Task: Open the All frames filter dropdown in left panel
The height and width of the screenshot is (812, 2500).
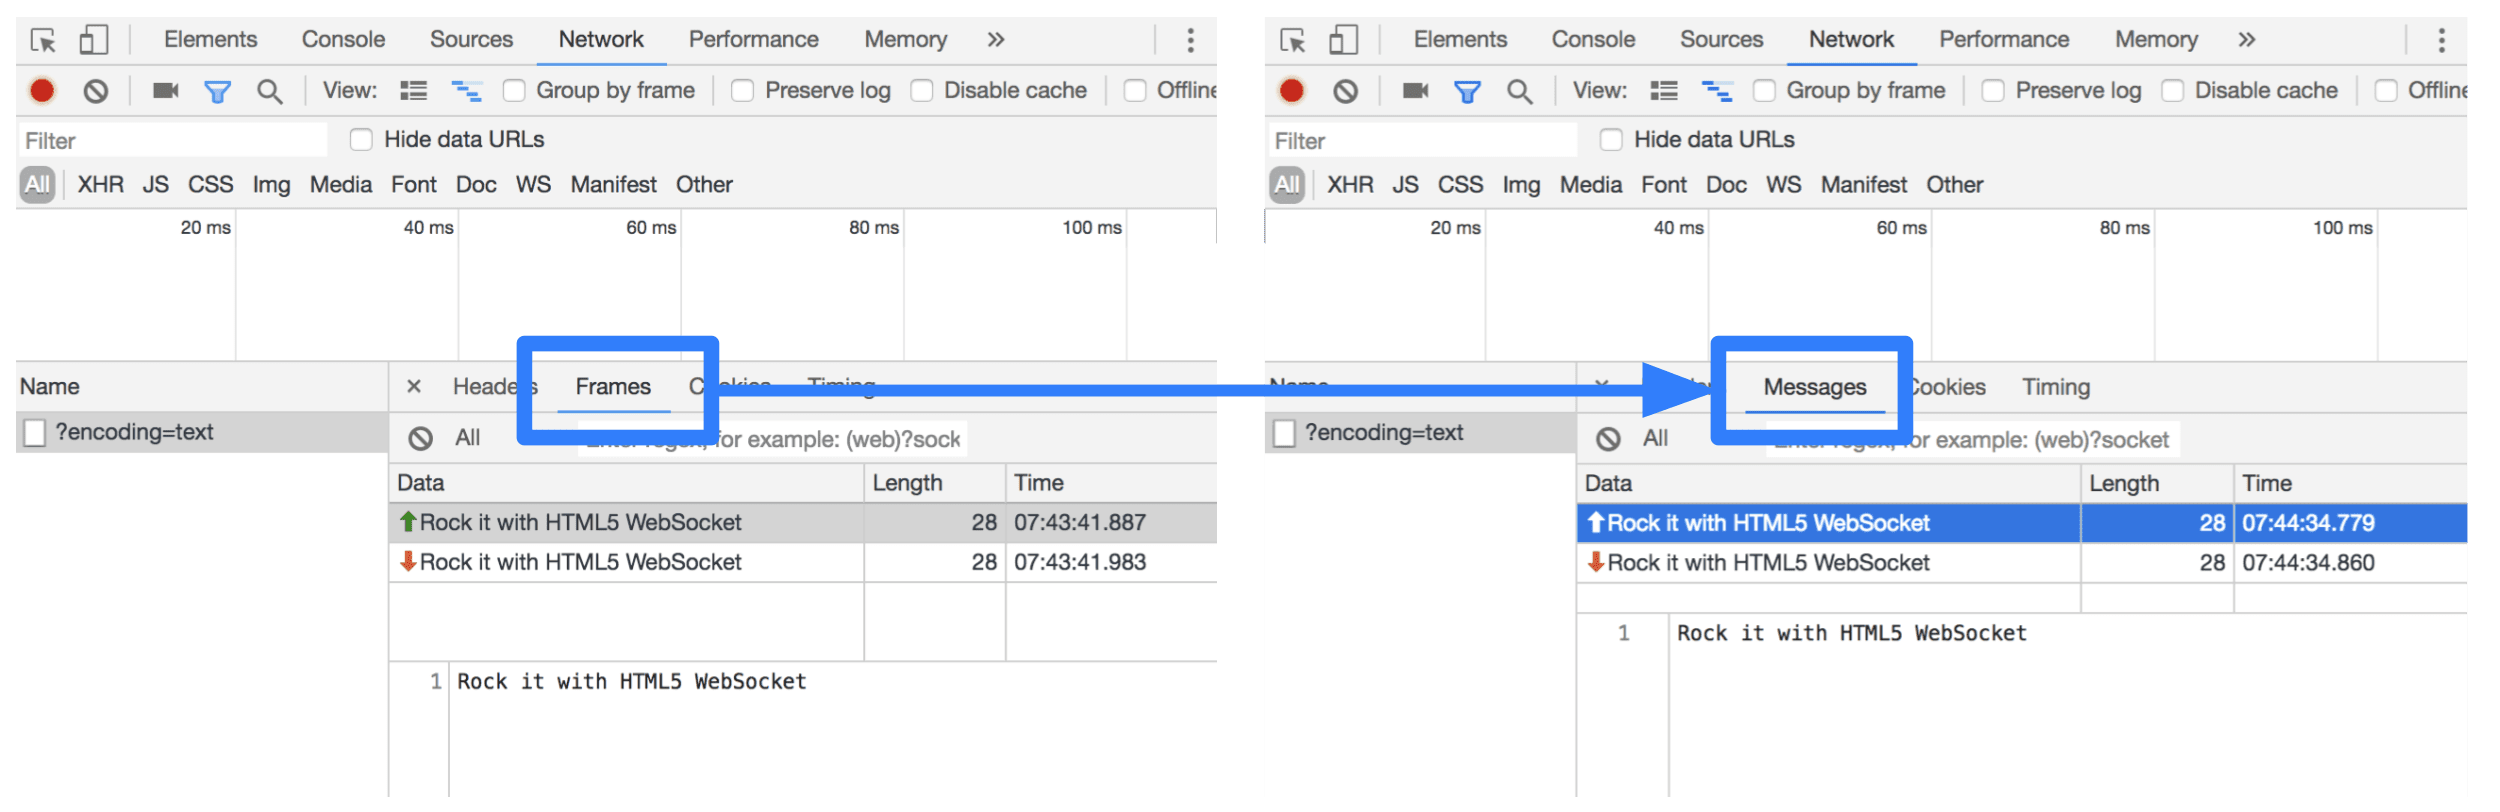Action: coord(467,438)
